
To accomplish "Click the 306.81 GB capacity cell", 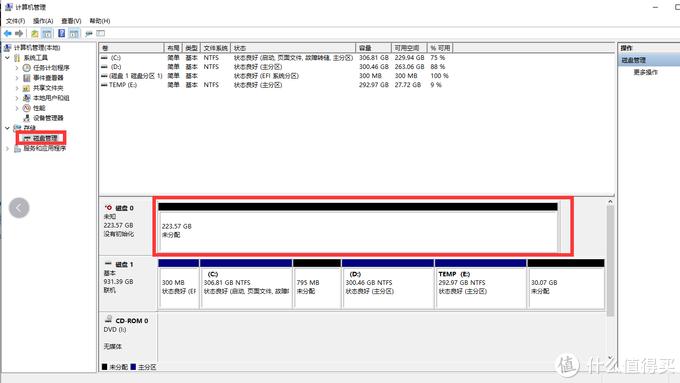I will point(374,58).
